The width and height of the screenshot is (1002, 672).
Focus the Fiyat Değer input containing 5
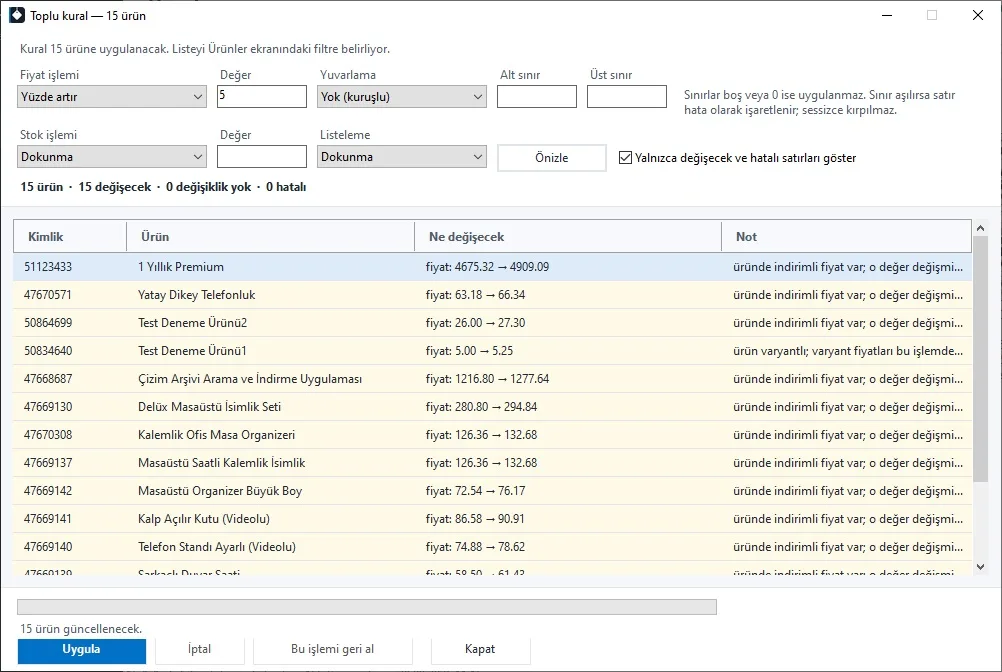(262, 96)
